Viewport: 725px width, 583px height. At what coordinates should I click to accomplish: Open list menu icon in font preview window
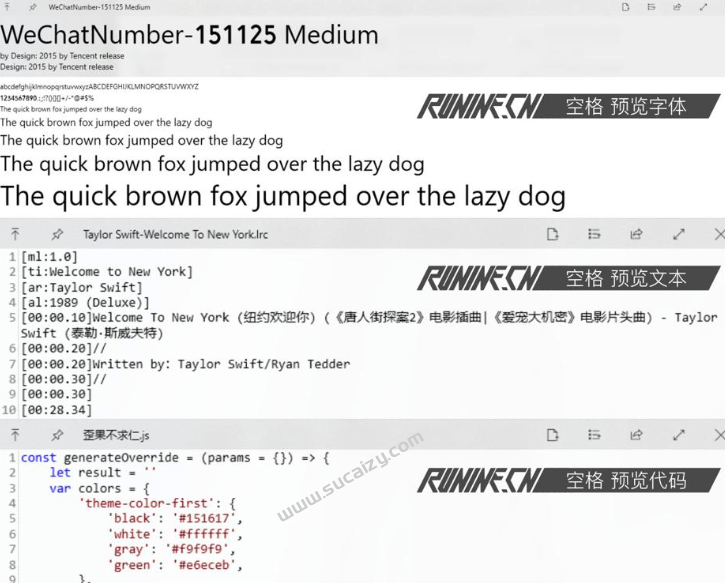coord(651,7)
